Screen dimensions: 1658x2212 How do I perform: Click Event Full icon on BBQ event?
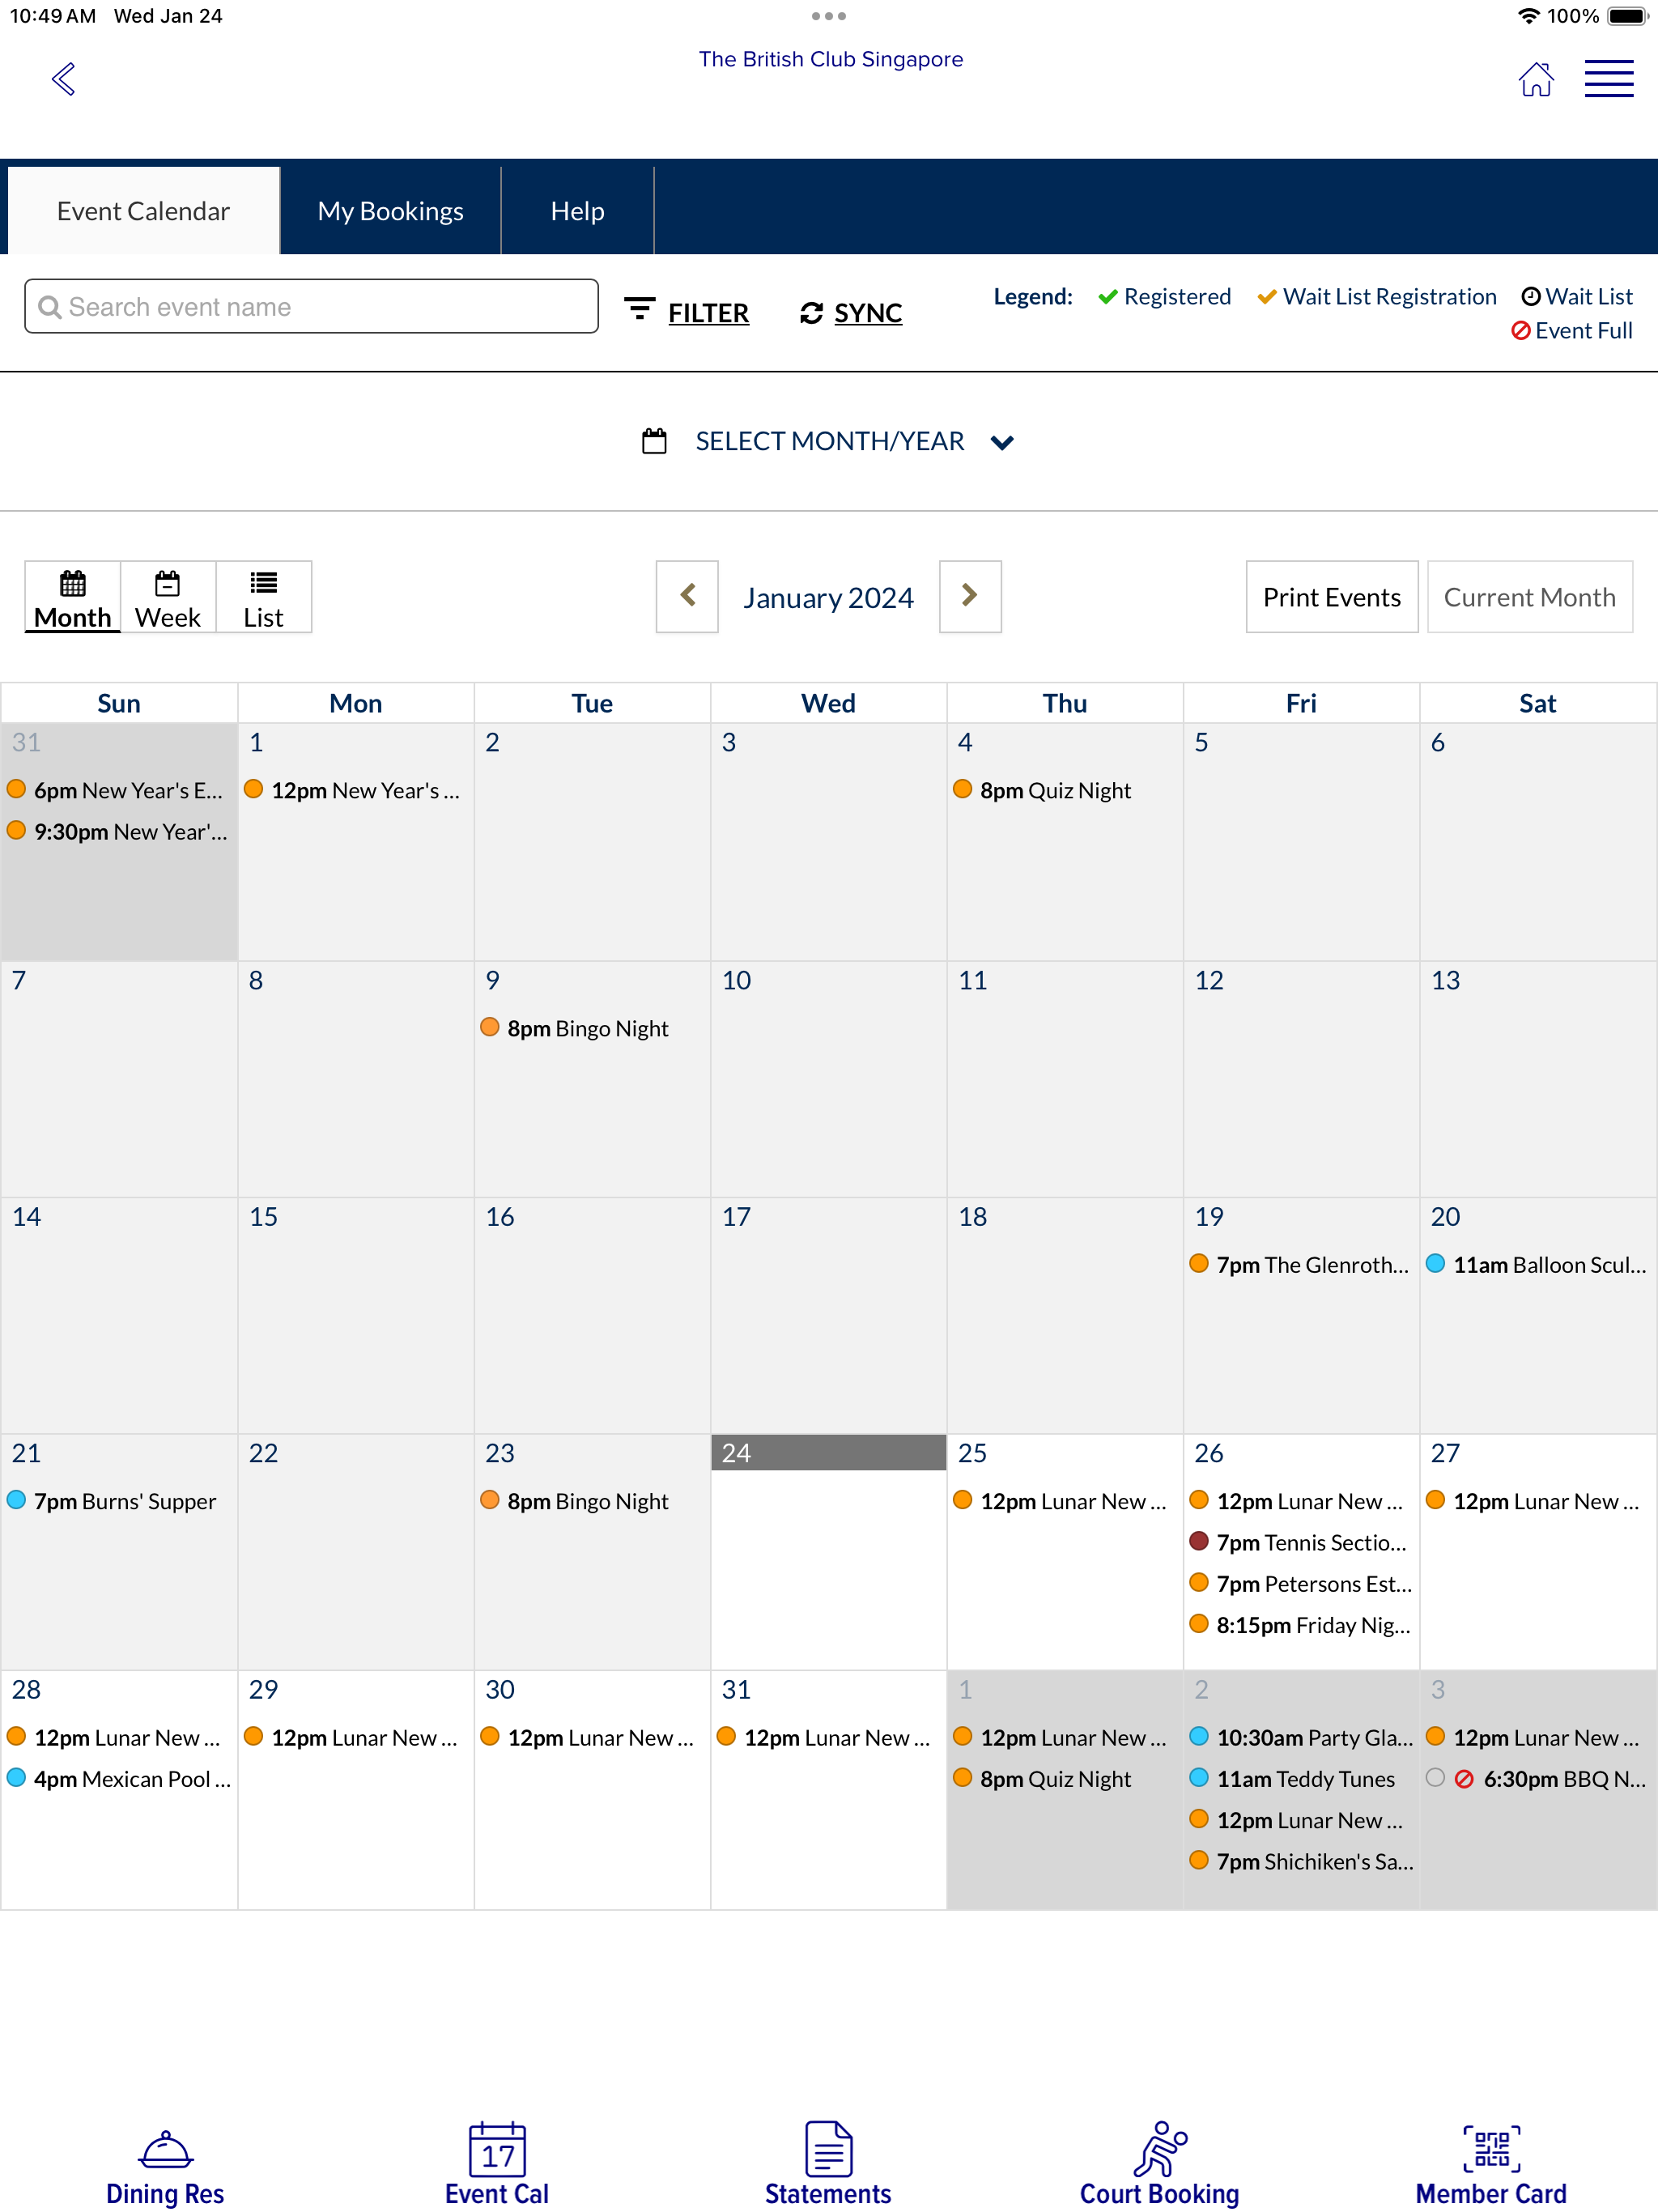pyautogui.click(x=1464, y=1779)
